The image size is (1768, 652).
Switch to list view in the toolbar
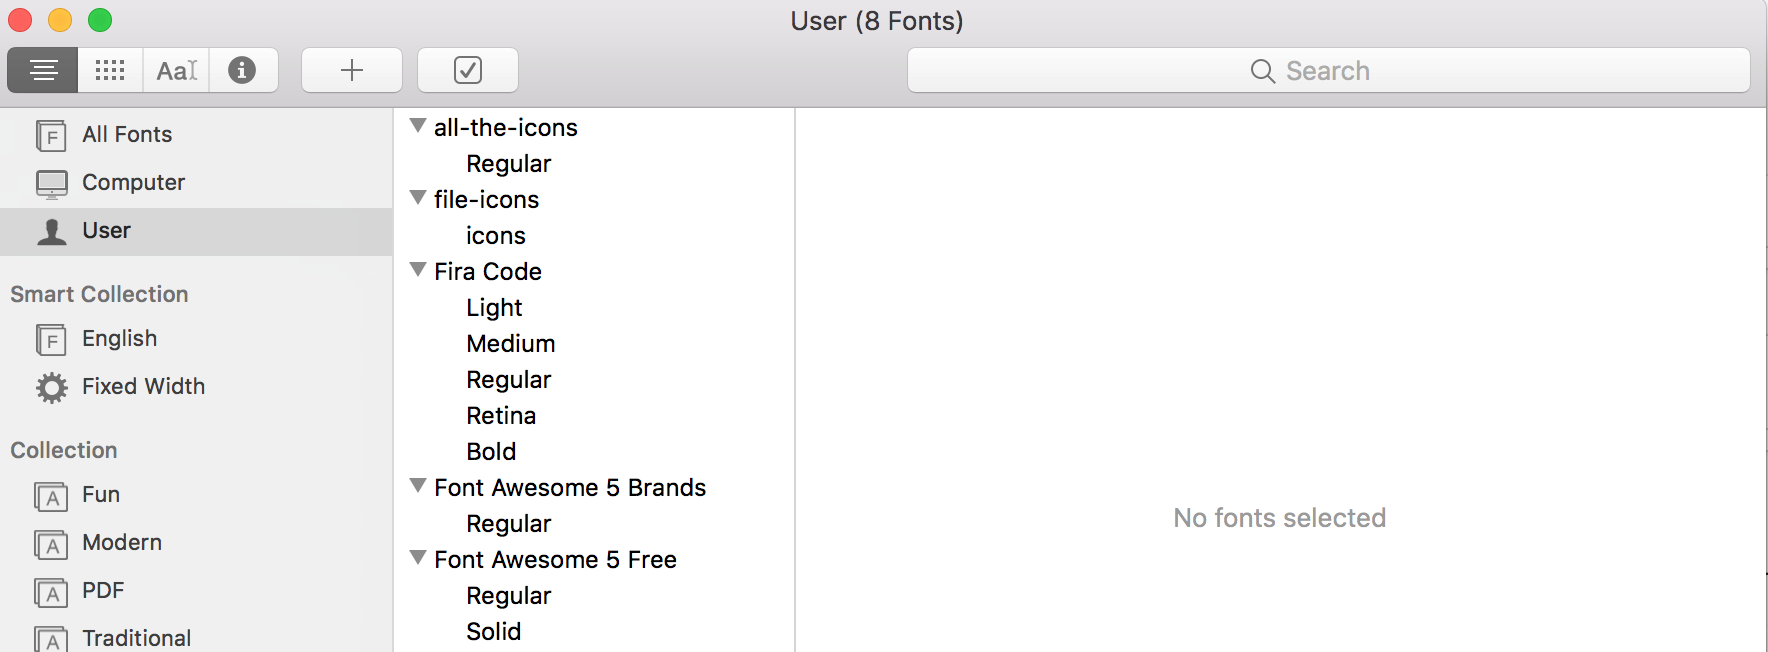42,70
